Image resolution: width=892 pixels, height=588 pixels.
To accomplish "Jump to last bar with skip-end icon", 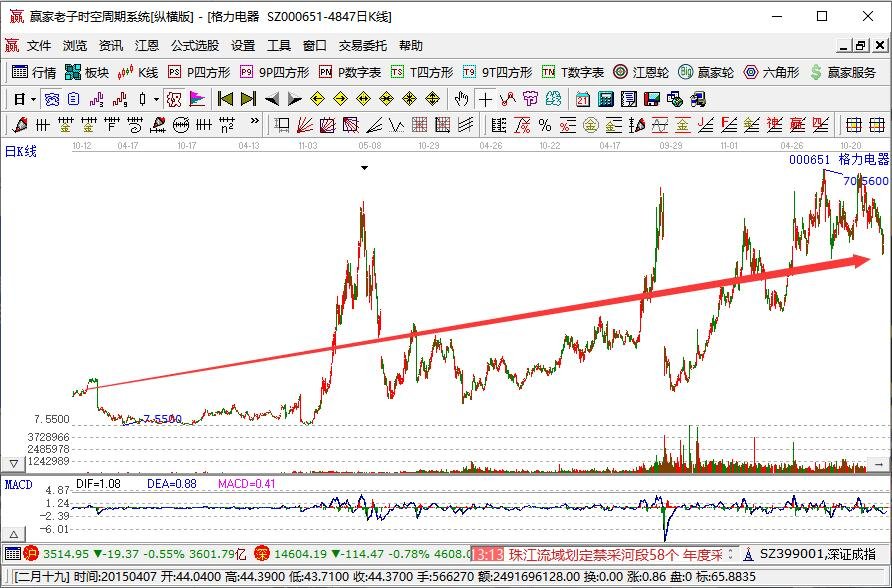I will [249, 100].
